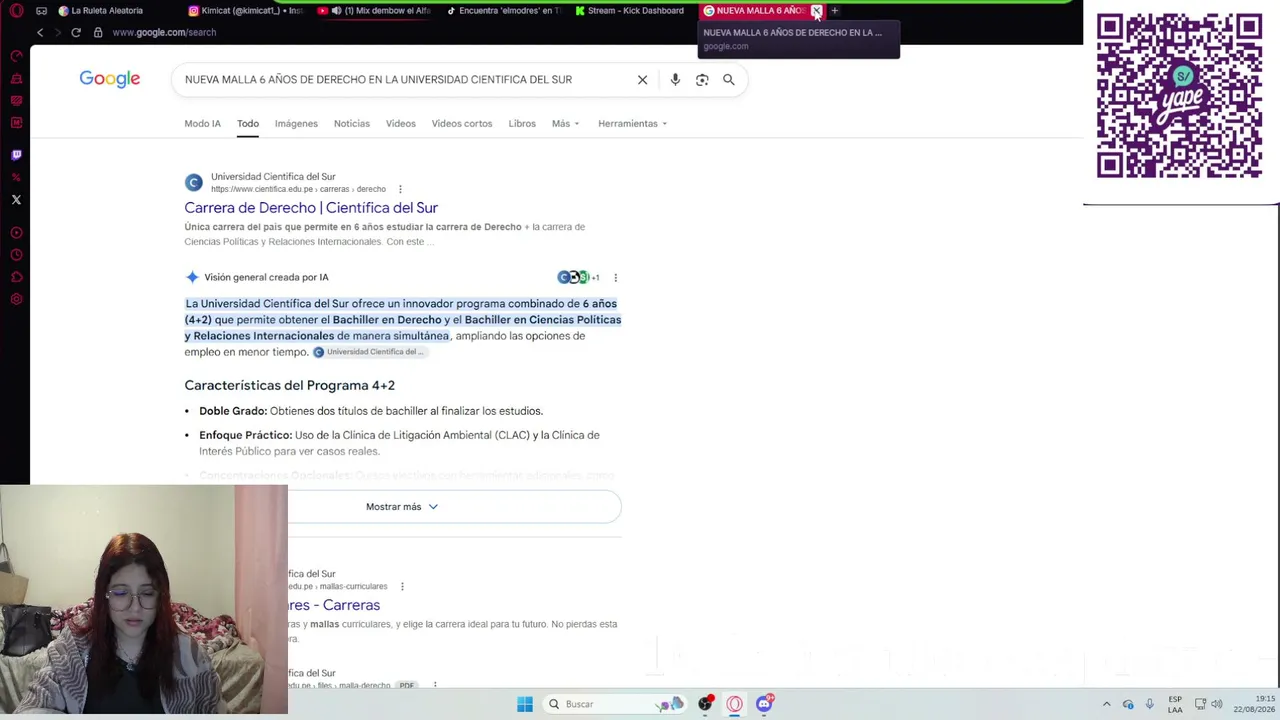
Task: Open the X (Twitter) panel in sidebar
Action: tap(16, 199)
